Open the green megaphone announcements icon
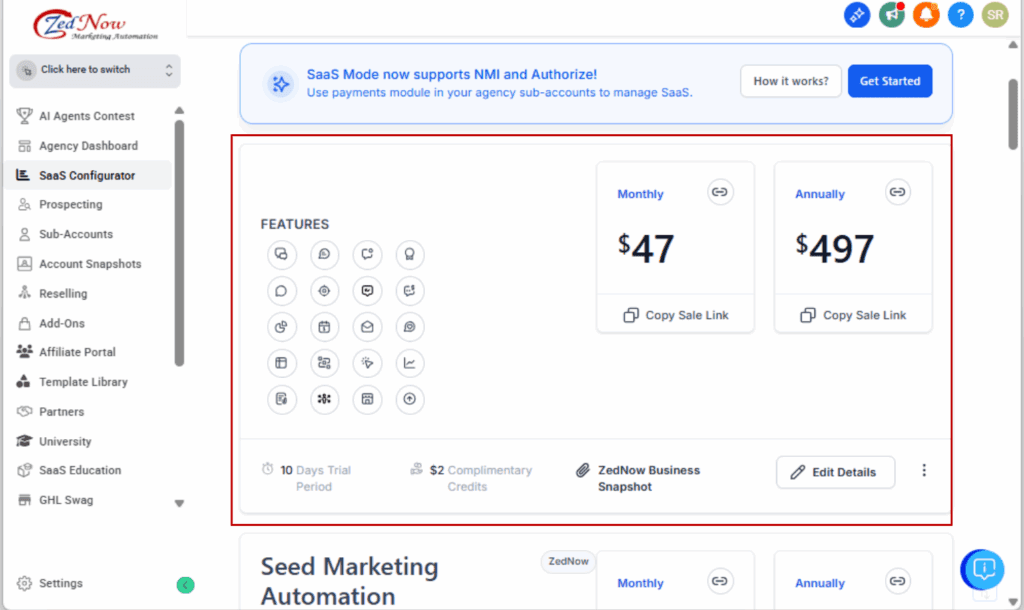1024x610 pixels. pos(891,14)
